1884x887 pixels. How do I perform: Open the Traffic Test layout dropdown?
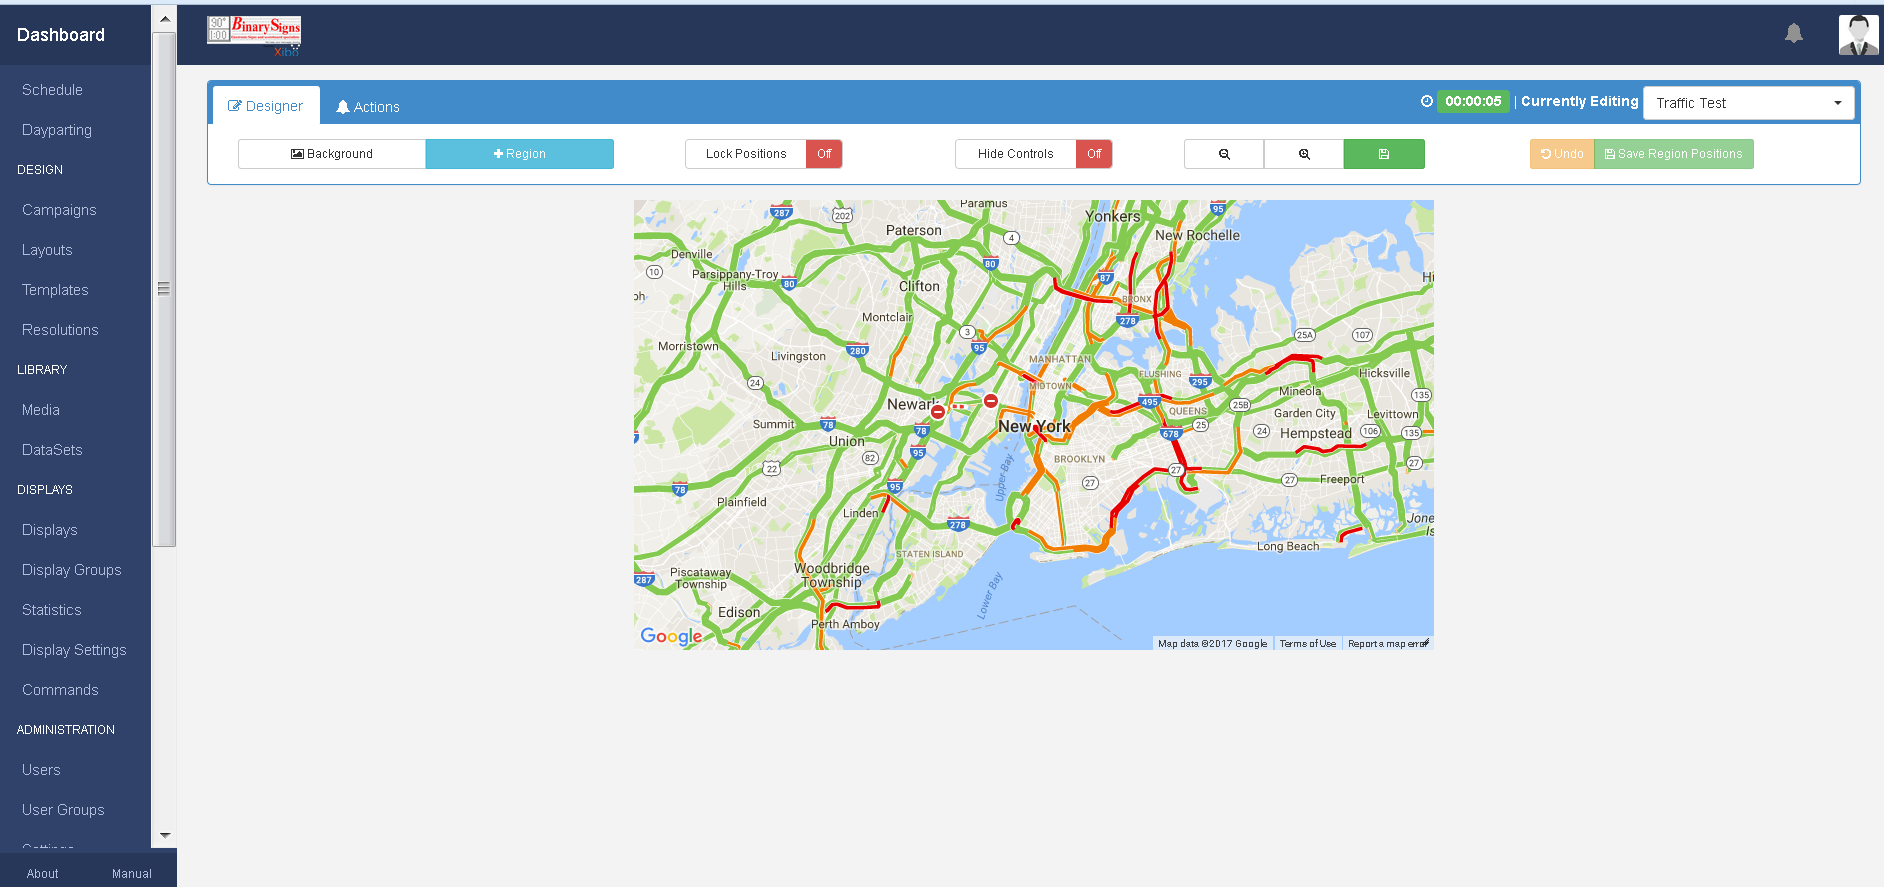tap(1748, 103)
